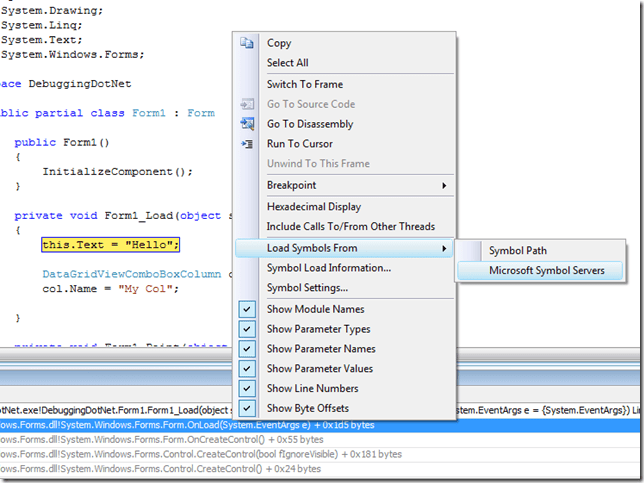Click the Run To Cursor icon

248,144
